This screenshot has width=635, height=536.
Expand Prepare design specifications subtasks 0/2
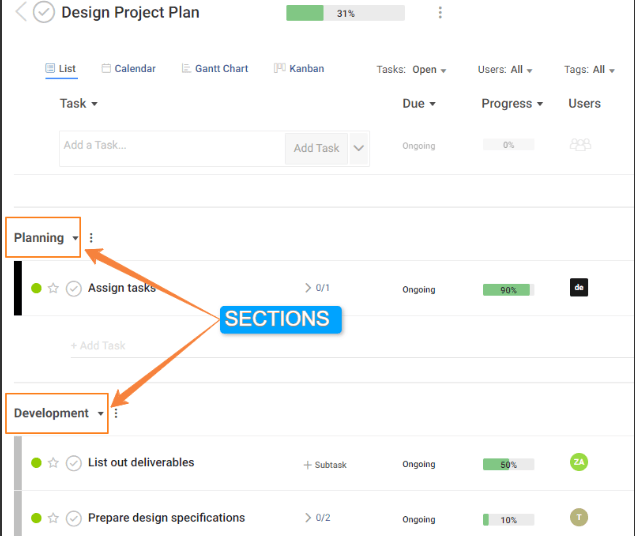(x=318, y=518)
